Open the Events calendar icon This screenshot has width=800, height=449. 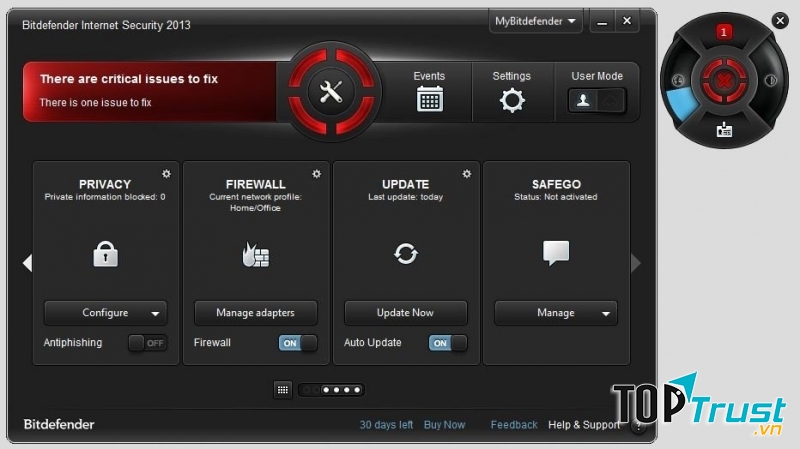tap(430, 99)
